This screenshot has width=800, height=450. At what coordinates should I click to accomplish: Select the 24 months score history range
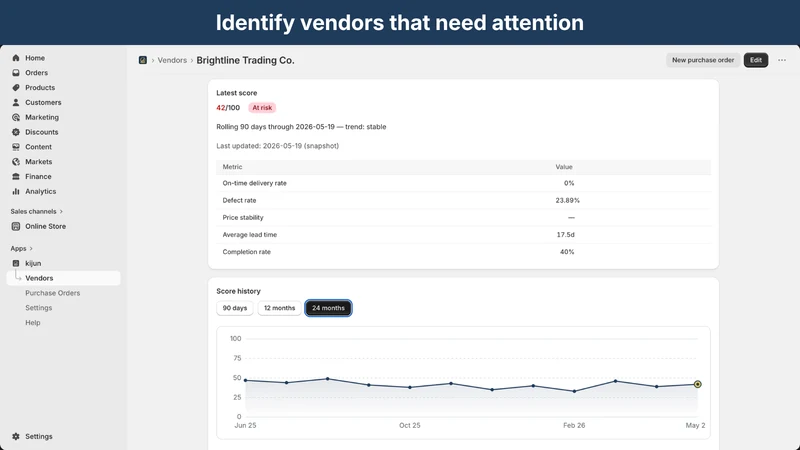pyautogui.click(x=328, y=308)
